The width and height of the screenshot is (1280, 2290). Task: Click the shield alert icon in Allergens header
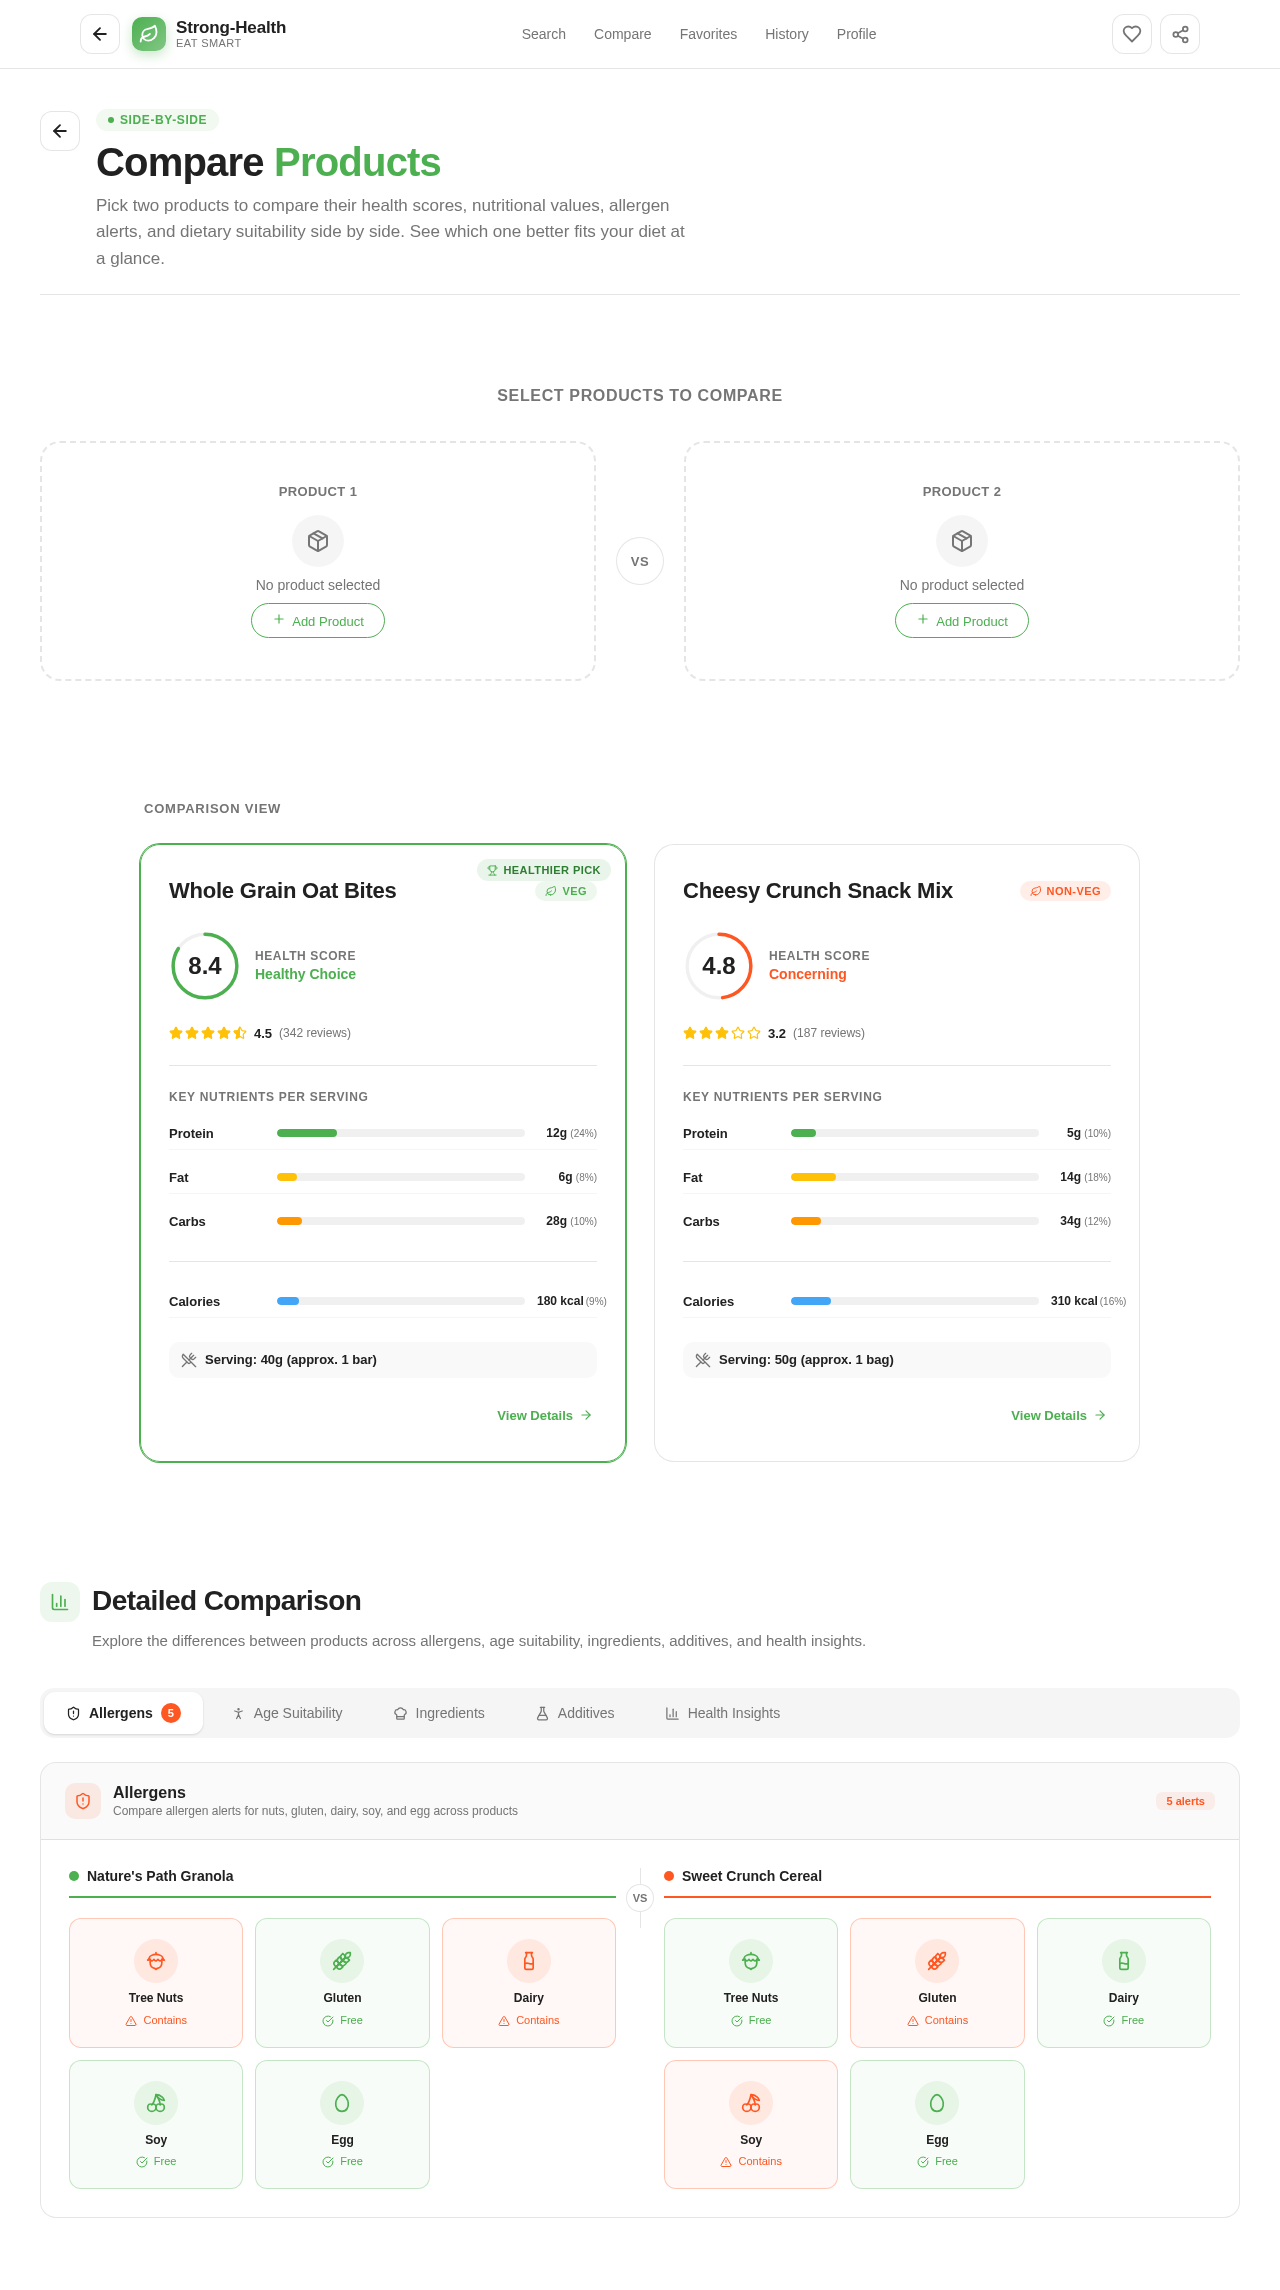(x=83, y=1801)
